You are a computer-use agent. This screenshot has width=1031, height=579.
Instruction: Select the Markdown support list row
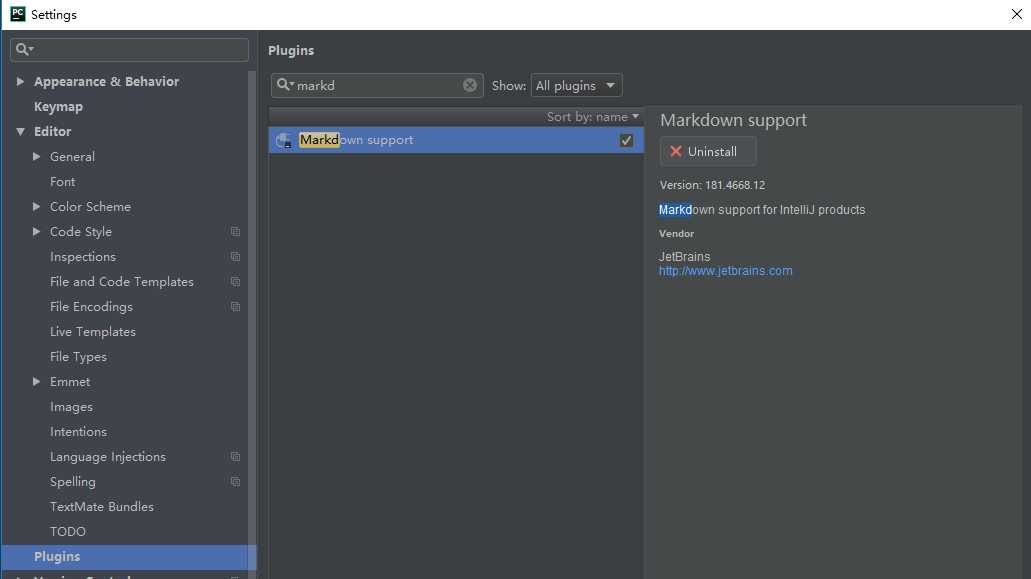(456, 140)
